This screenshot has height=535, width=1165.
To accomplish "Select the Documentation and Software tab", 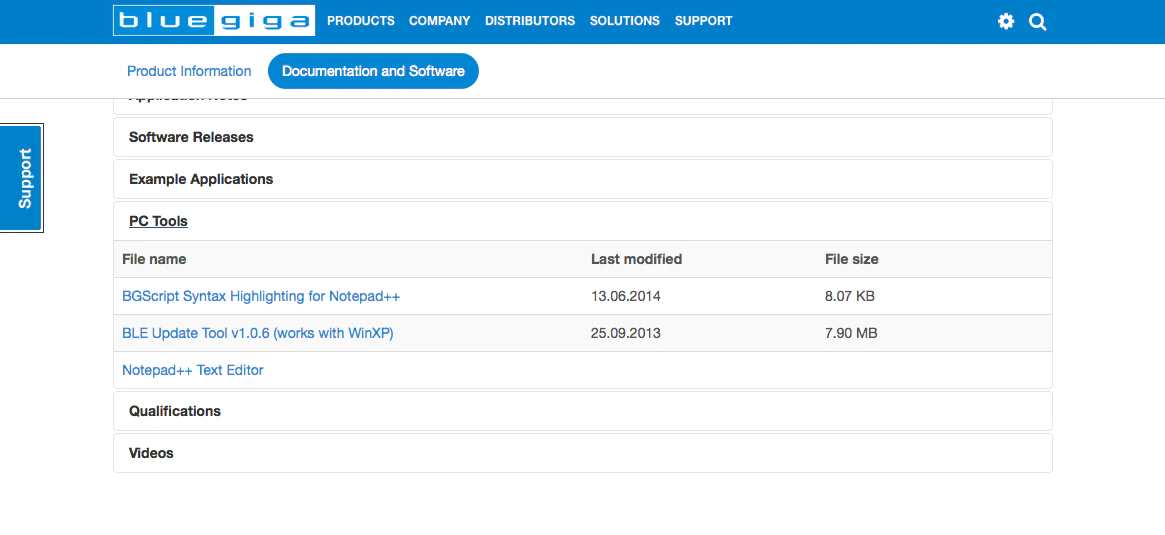I will tap(373, 71).
